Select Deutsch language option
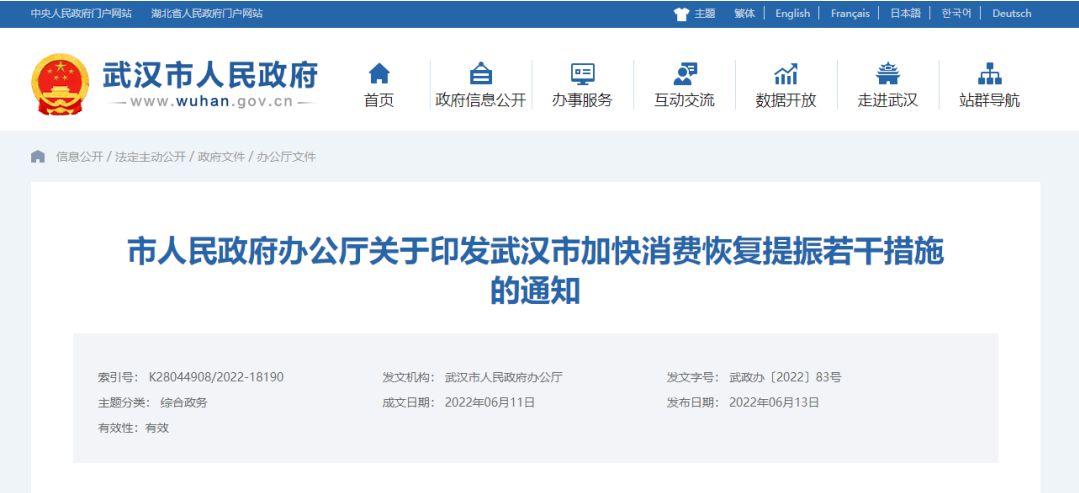The image size is (1079, 493). [1011, 14]
